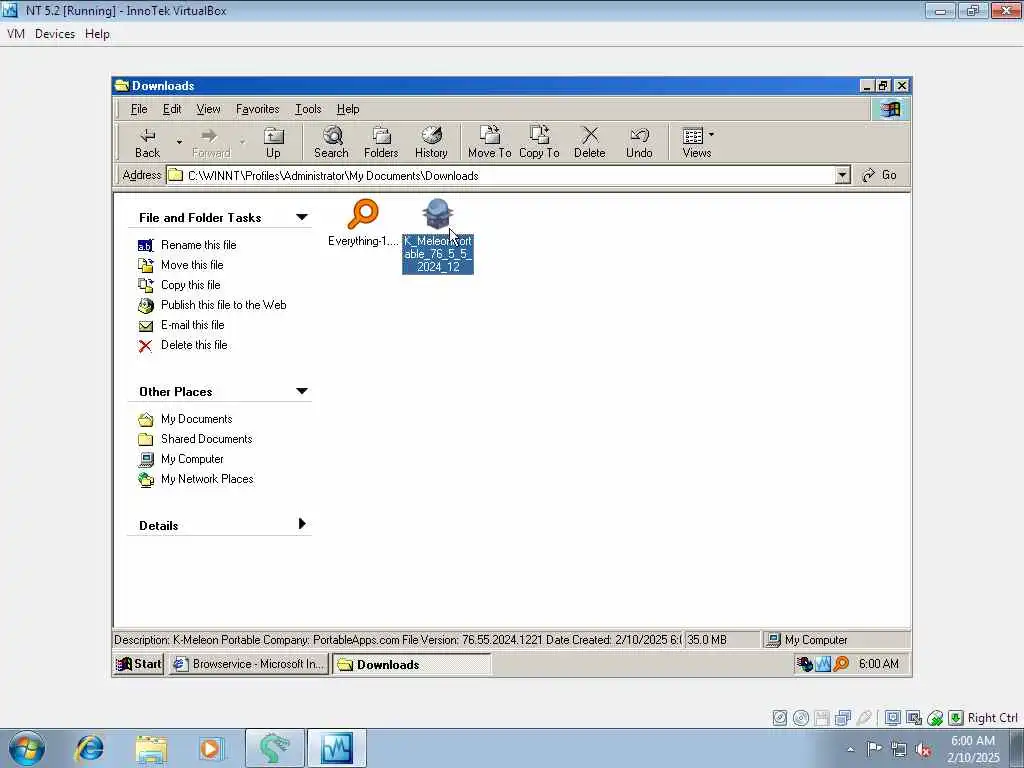Open the History toolbar icon

pyautogui.click(x=431, y=143)
